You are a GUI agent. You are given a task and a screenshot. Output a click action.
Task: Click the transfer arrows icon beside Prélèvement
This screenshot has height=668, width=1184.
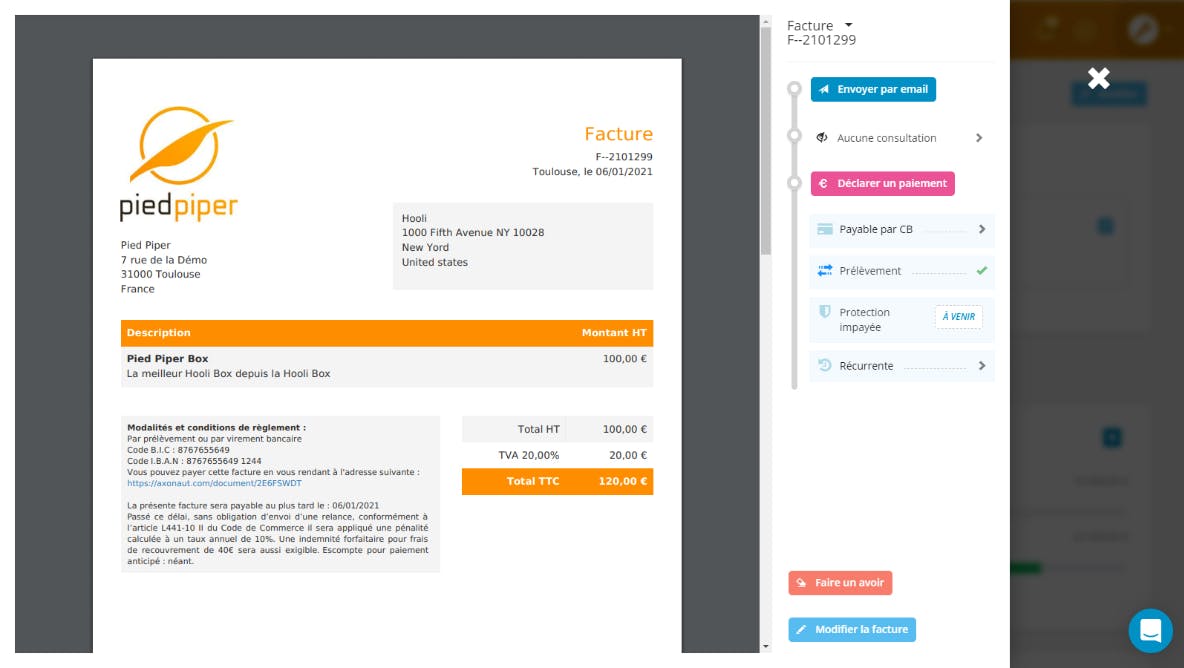coord(825,271)
